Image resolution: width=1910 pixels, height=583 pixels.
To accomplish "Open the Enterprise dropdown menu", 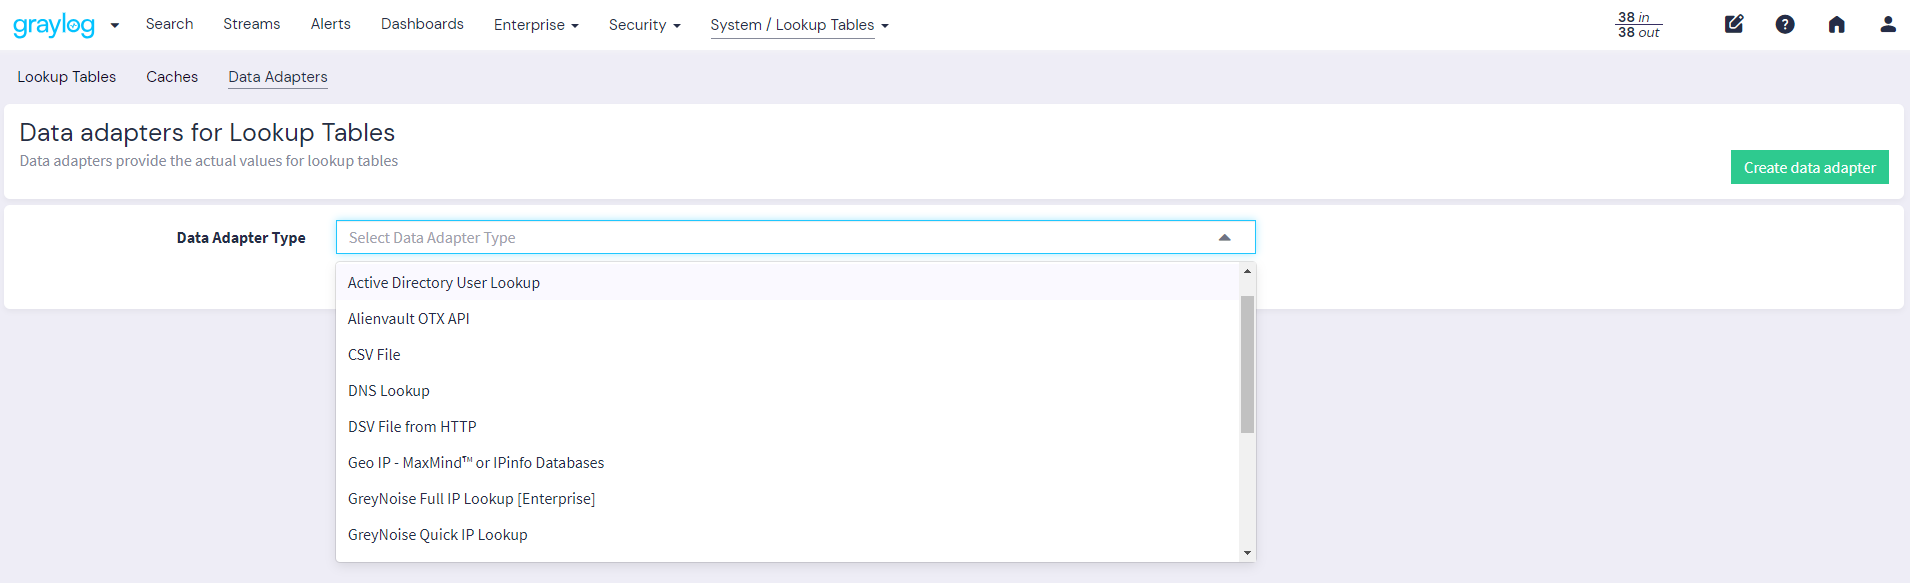I will pos(536,25).
